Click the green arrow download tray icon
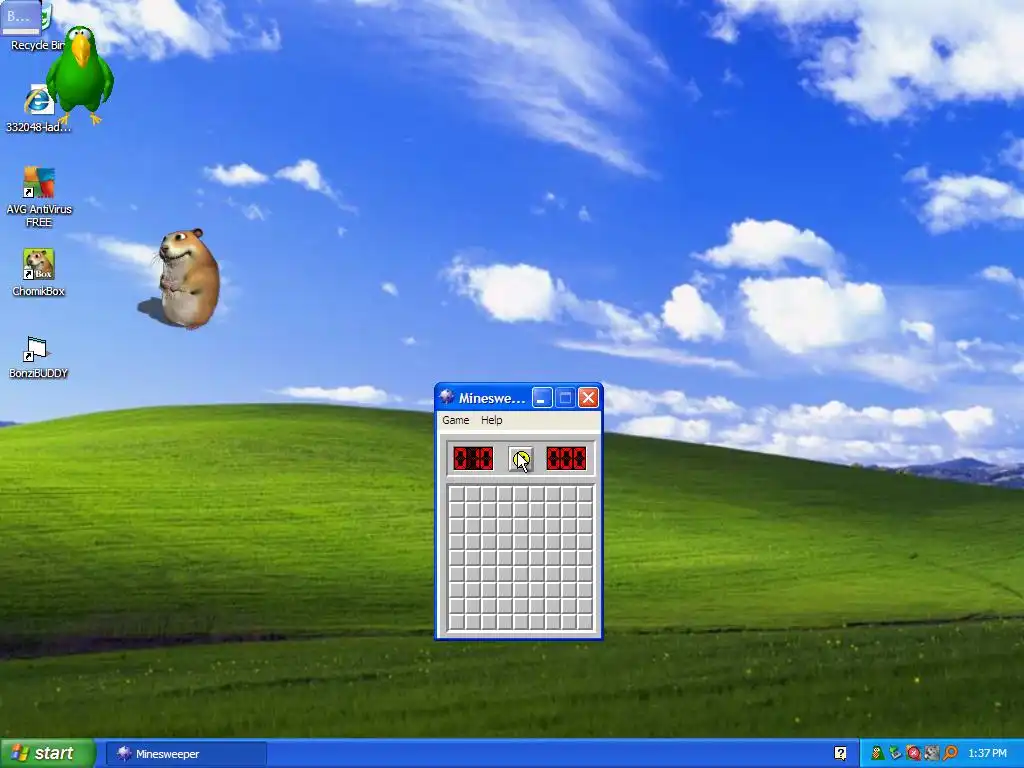This screenshot has width=1024, height=768. click(x=895, y=754)
